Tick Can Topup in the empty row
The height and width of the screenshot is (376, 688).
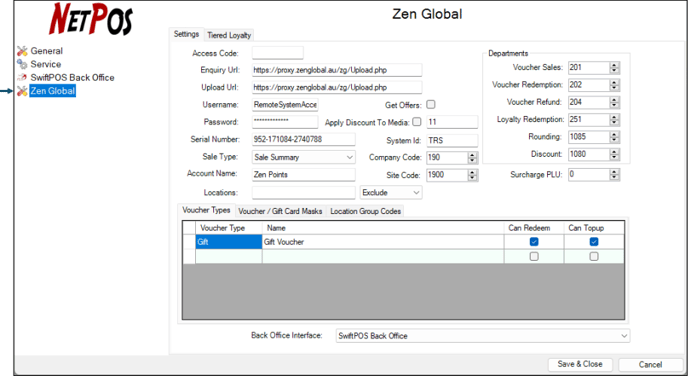(x=594, y=256)
